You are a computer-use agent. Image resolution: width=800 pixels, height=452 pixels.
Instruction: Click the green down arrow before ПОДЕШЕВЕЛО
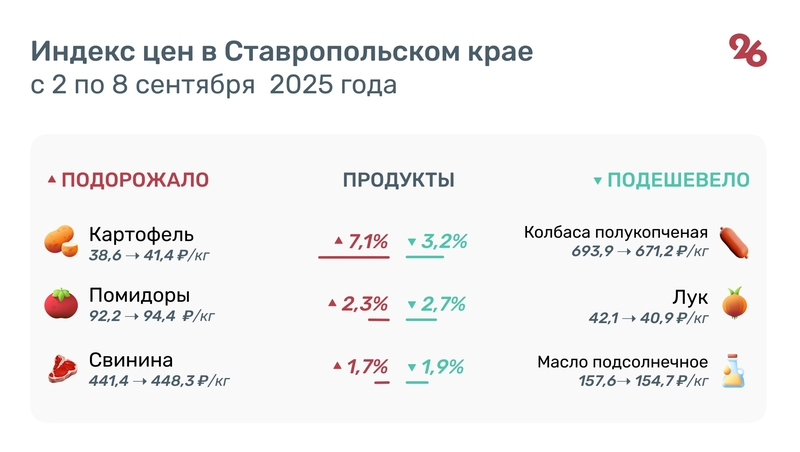click(x=598, y=181)
